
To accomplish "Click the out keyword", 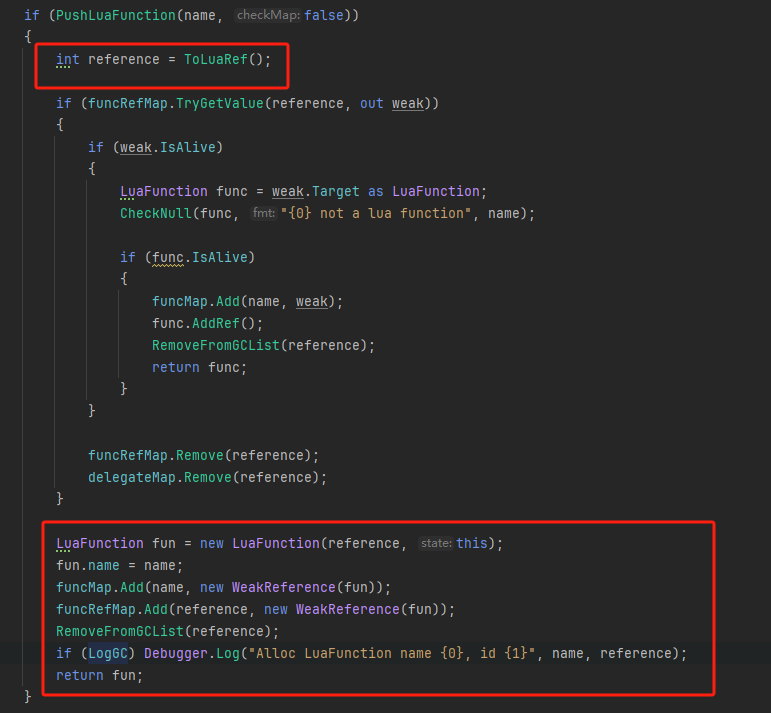I will [x=372, y=103].
